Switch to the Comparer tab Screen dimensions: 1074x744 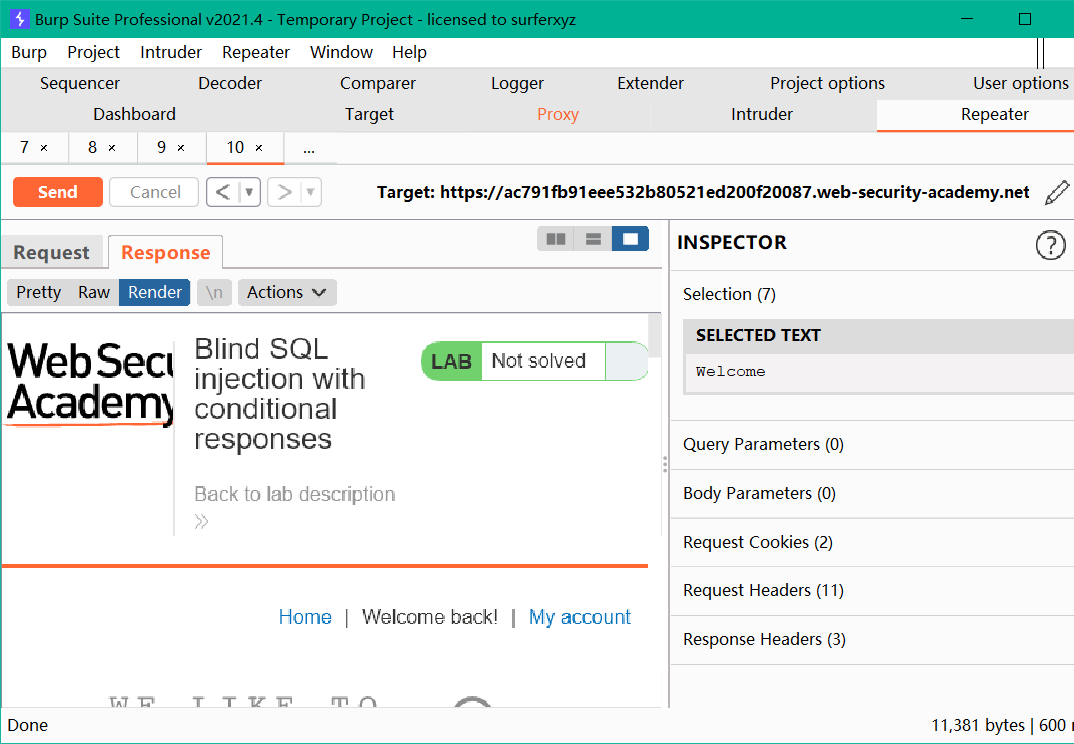pos(377,84)
